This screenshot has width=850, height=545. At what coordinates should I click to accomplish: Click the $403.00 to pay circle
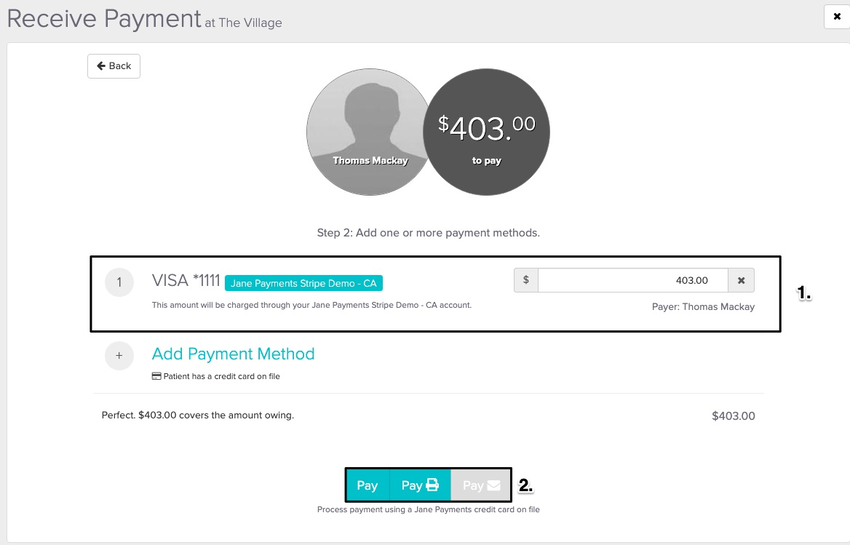tap(485, 131)
